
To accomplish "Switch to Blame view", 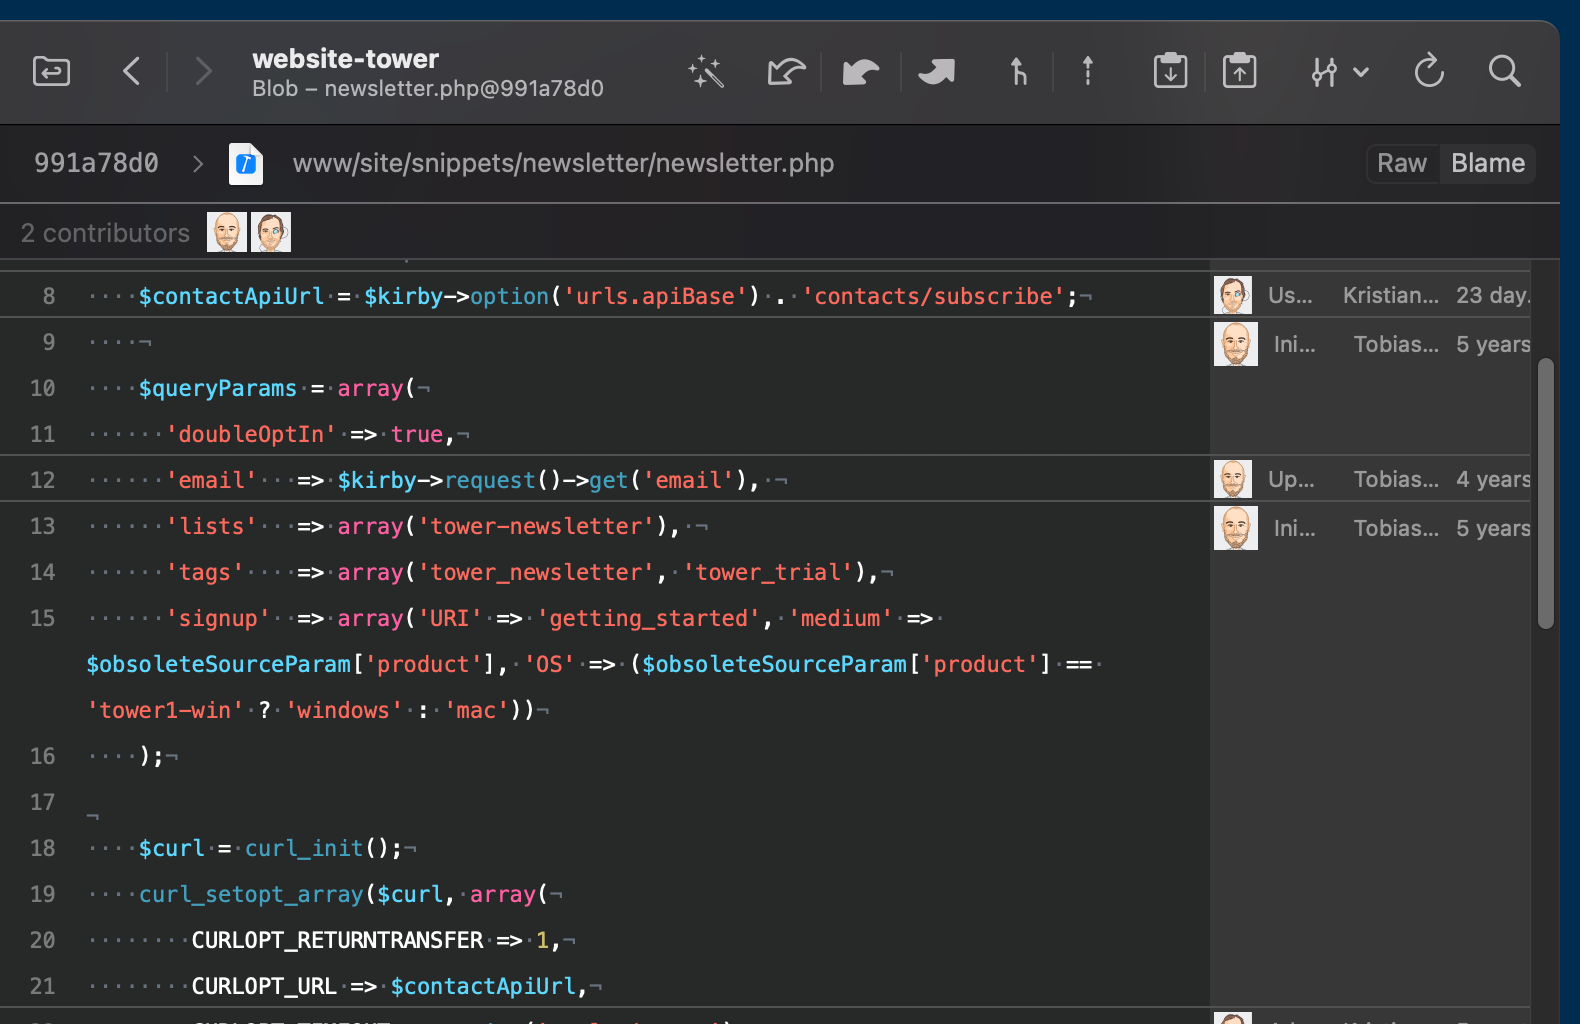I will tap(1487, 164).
